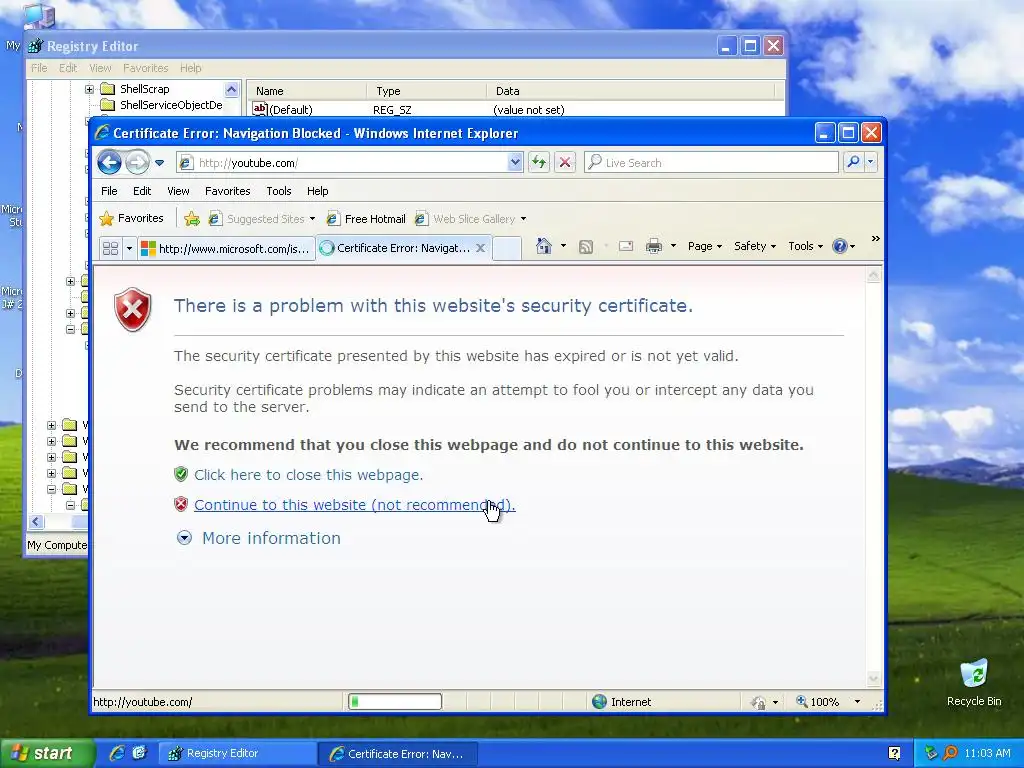Open the Print options dropdown arrow

coord(673,246)
